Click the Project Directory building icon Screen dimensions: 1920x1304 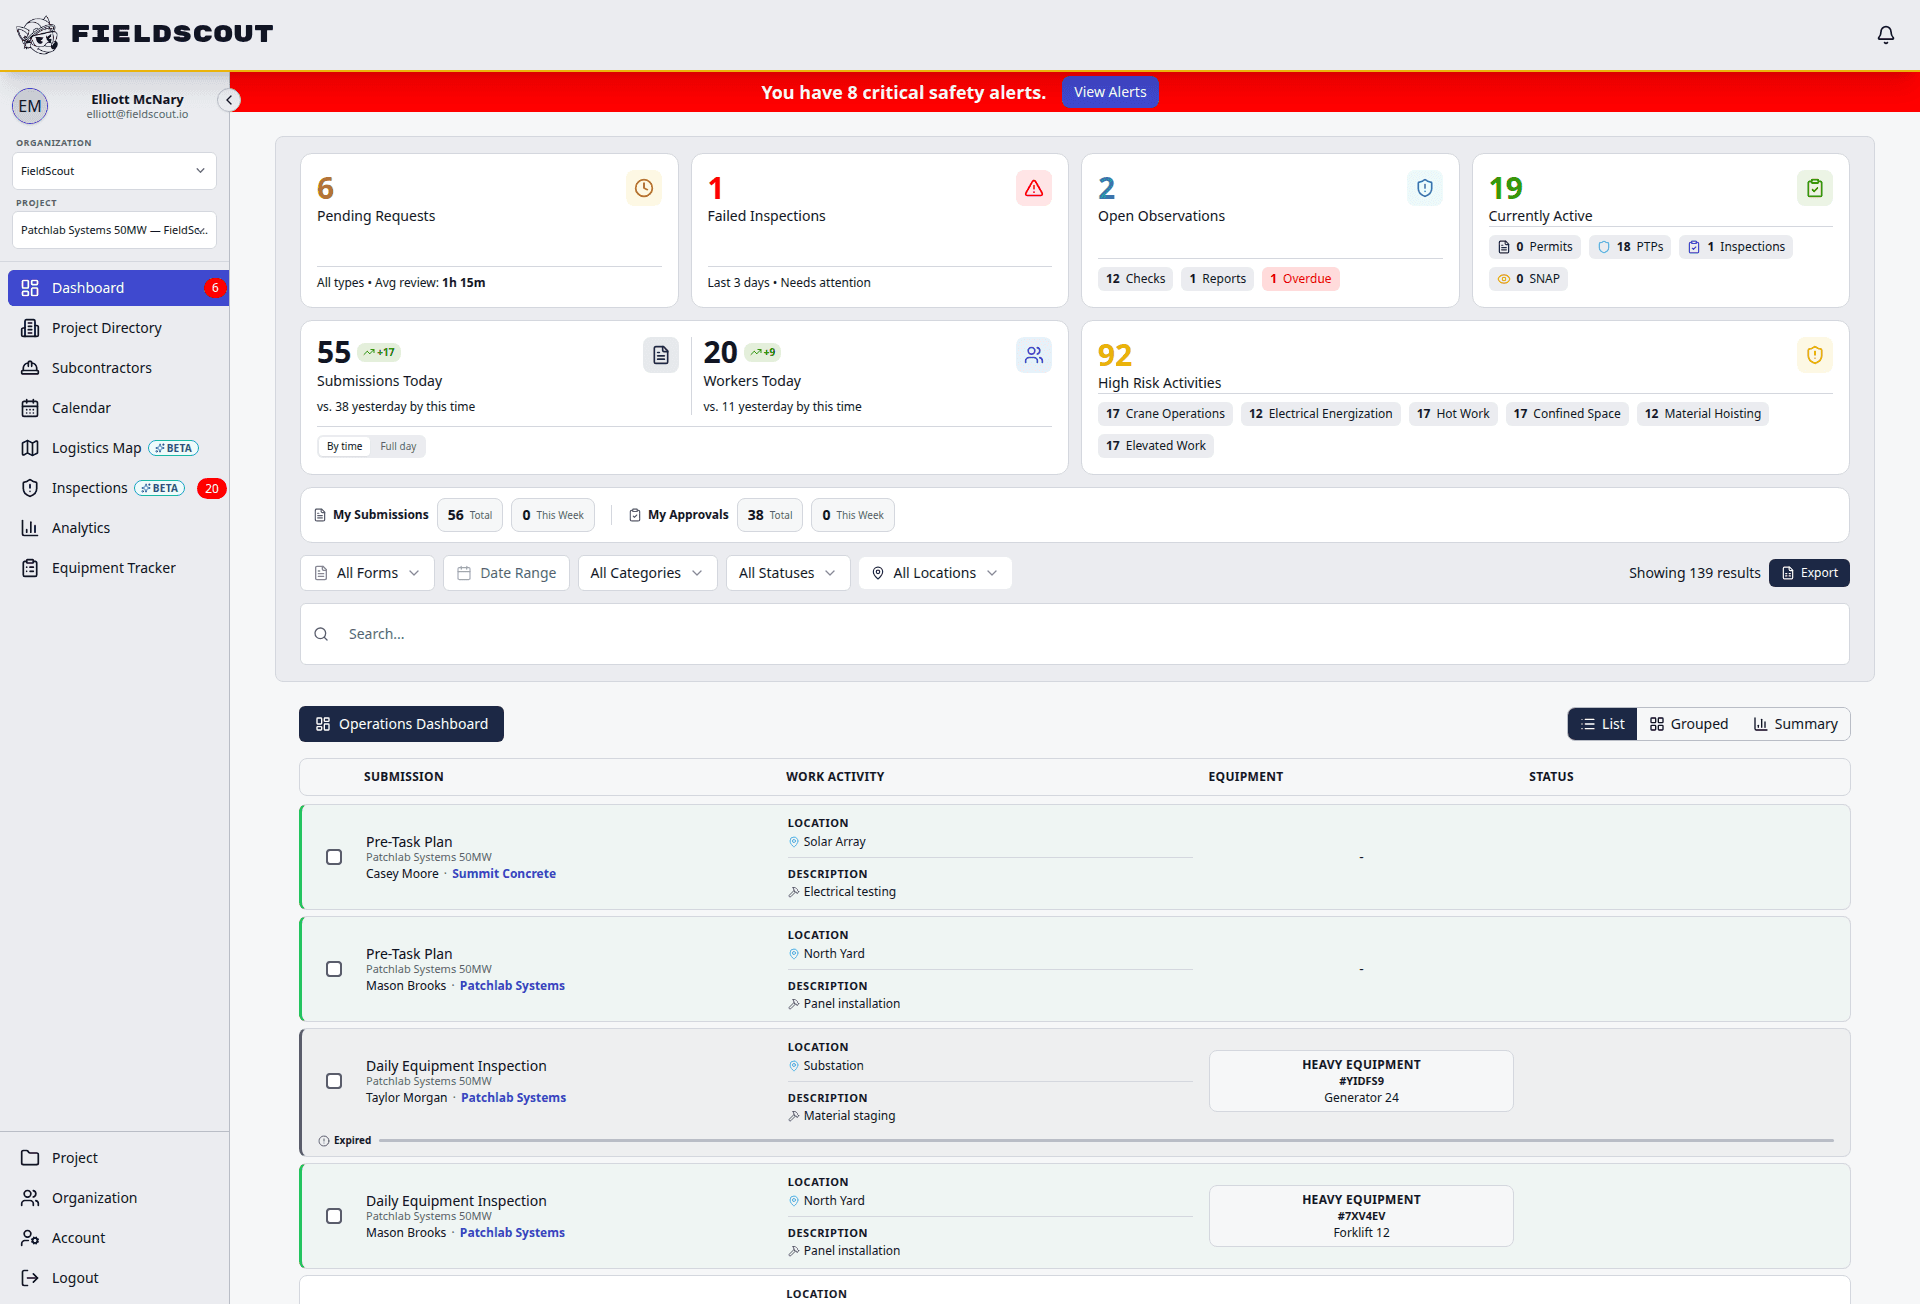pos(30,328)
